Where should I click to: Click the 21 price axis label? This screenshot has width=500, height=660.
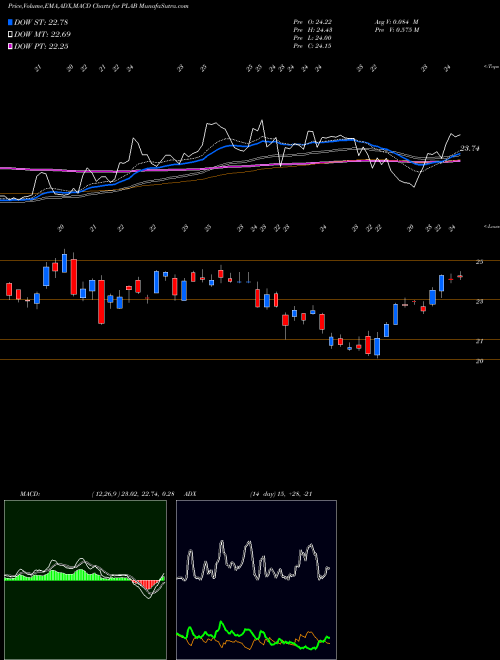click(479, 341)
